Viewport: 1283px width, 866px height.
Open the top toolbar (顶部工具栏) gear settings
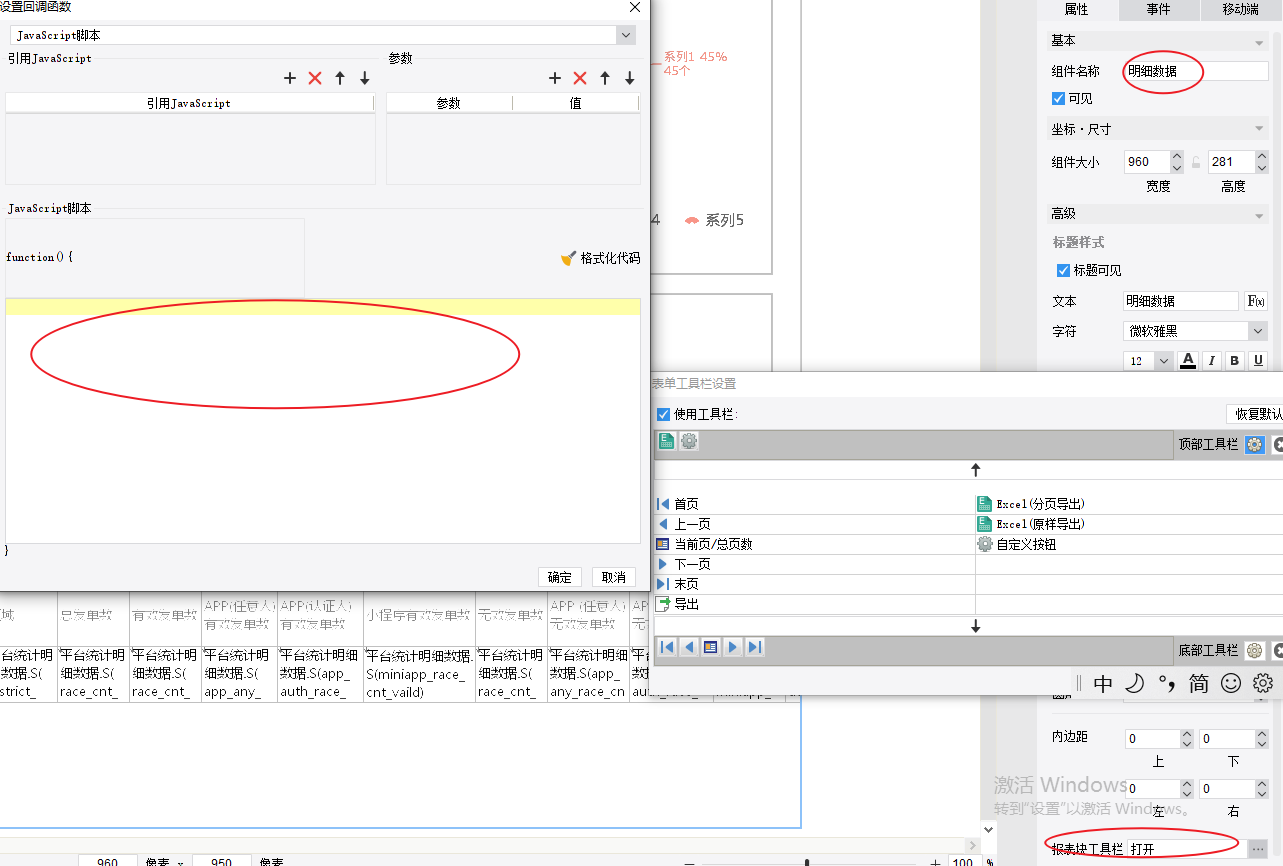pos(1255,444)
